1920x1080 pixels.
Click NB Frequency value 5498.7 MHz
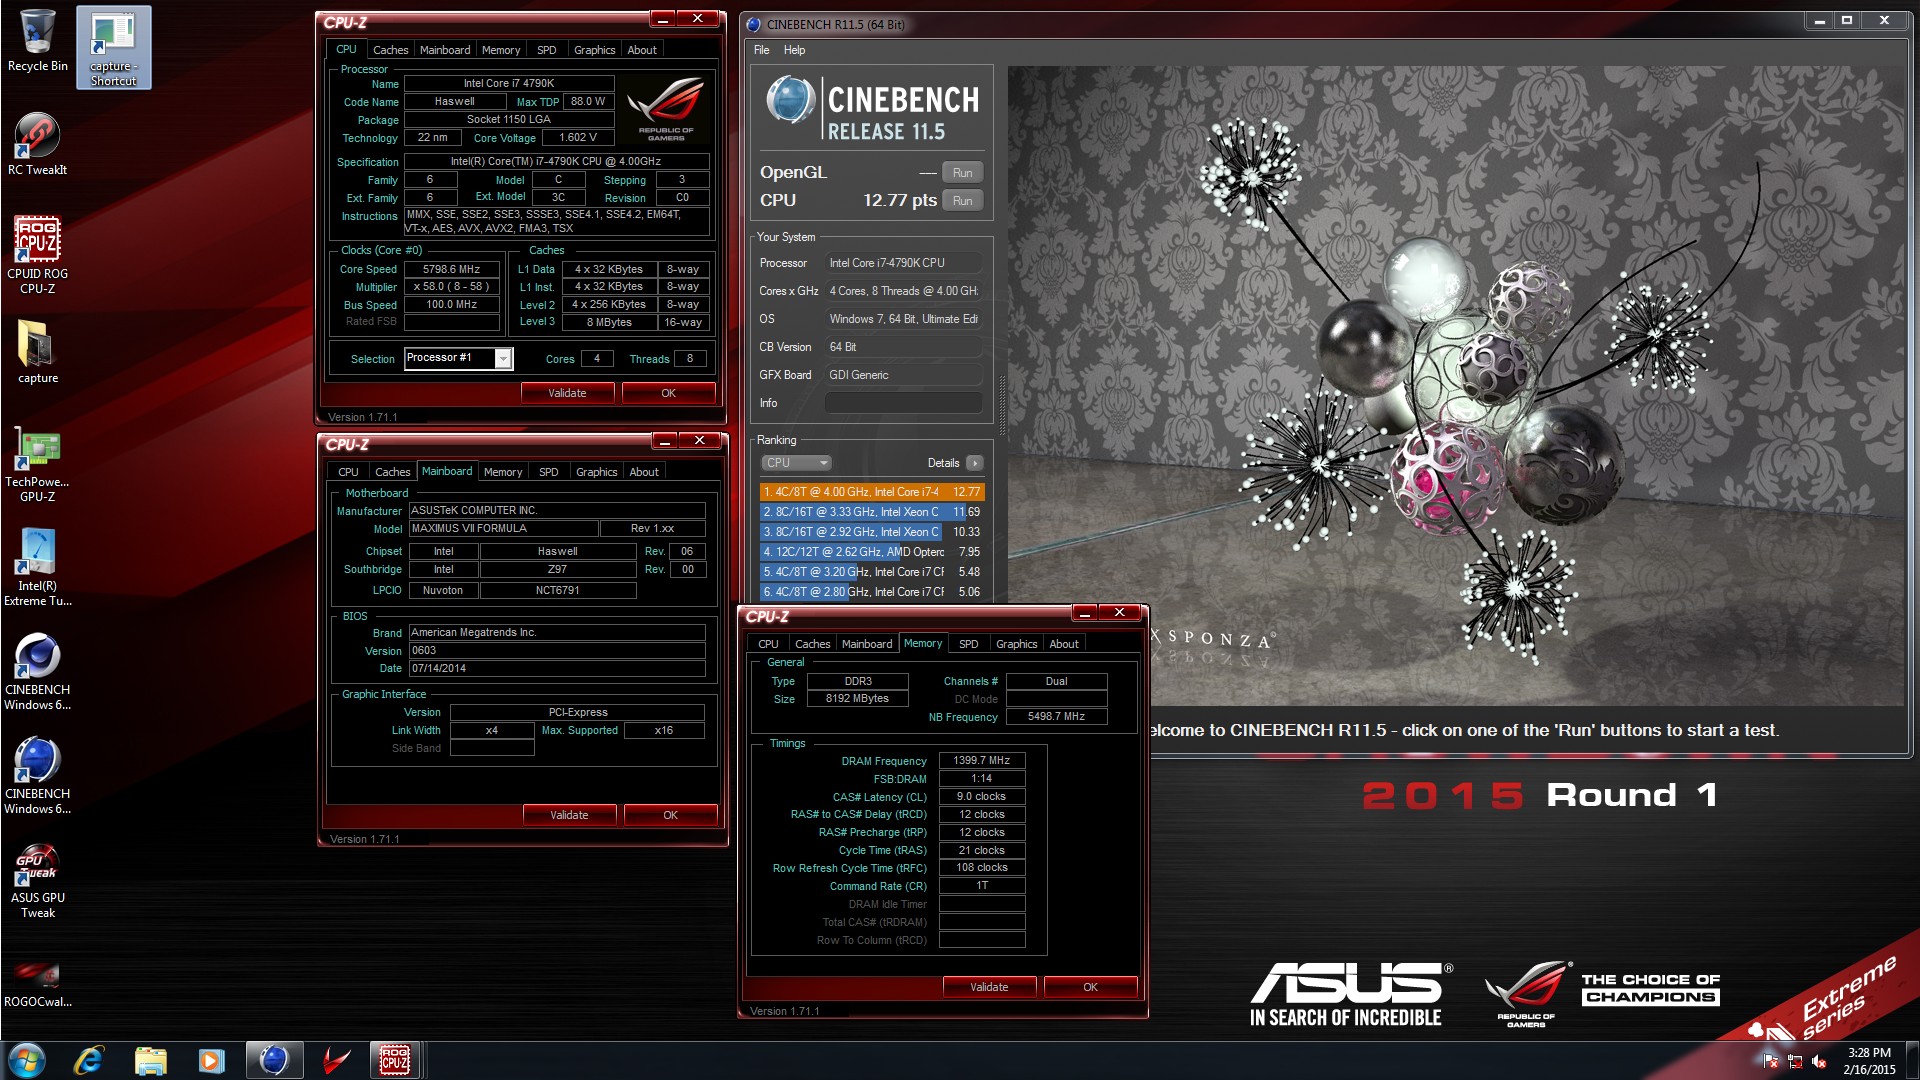[1056, 716]
